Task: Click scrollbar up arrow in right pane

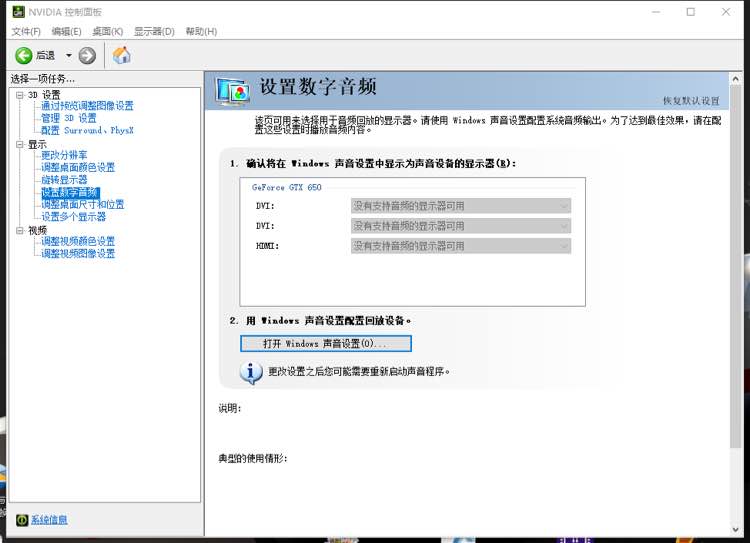Action: tap(736, 78)
